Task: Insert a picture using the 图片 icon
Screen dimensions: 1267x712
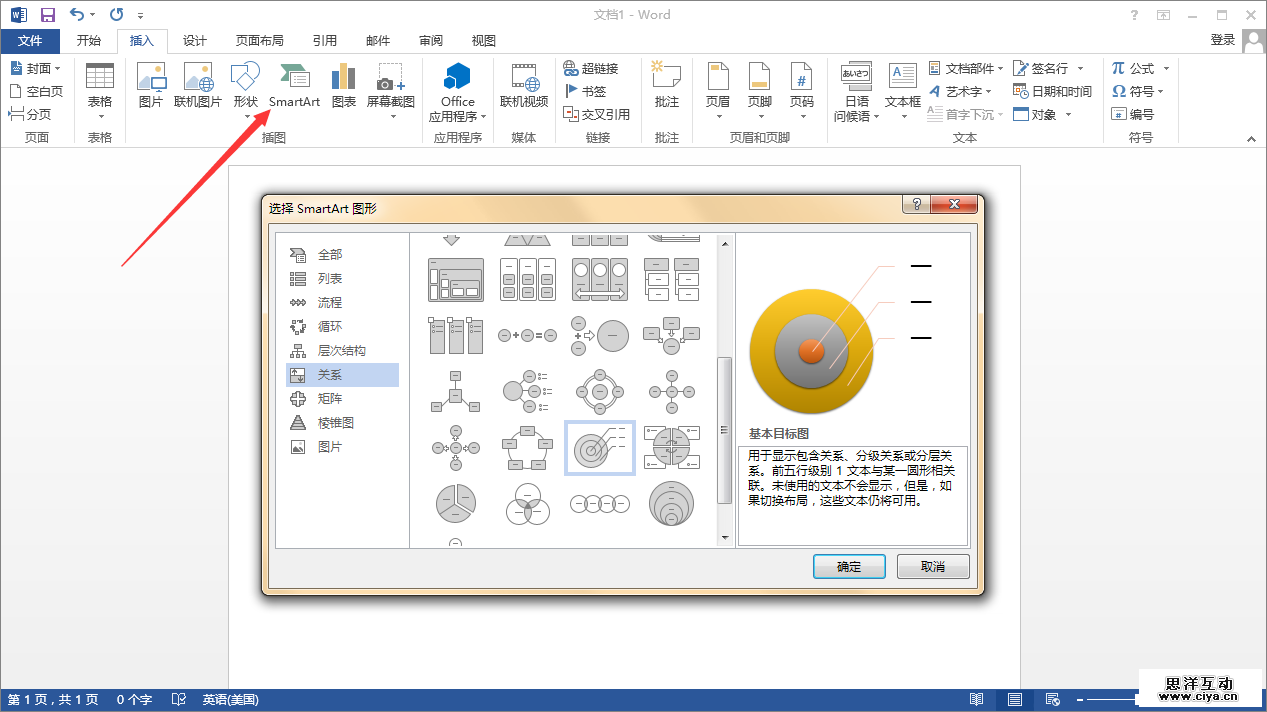Action: [151, 84]
